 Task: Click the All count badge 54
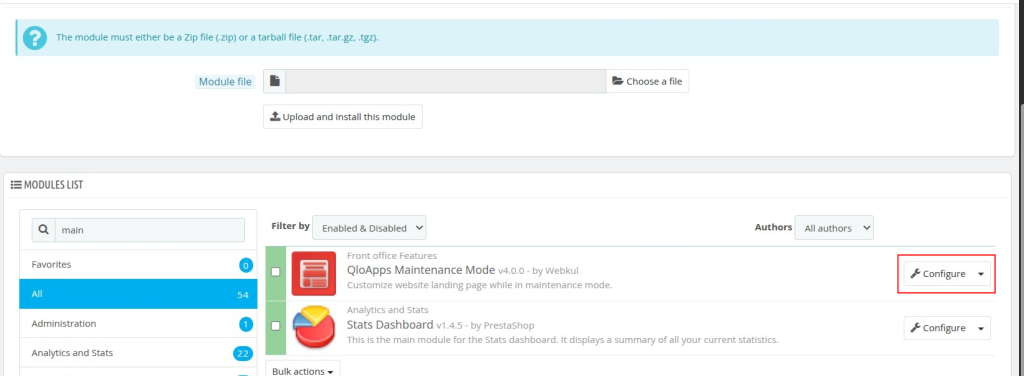(242, 295)
